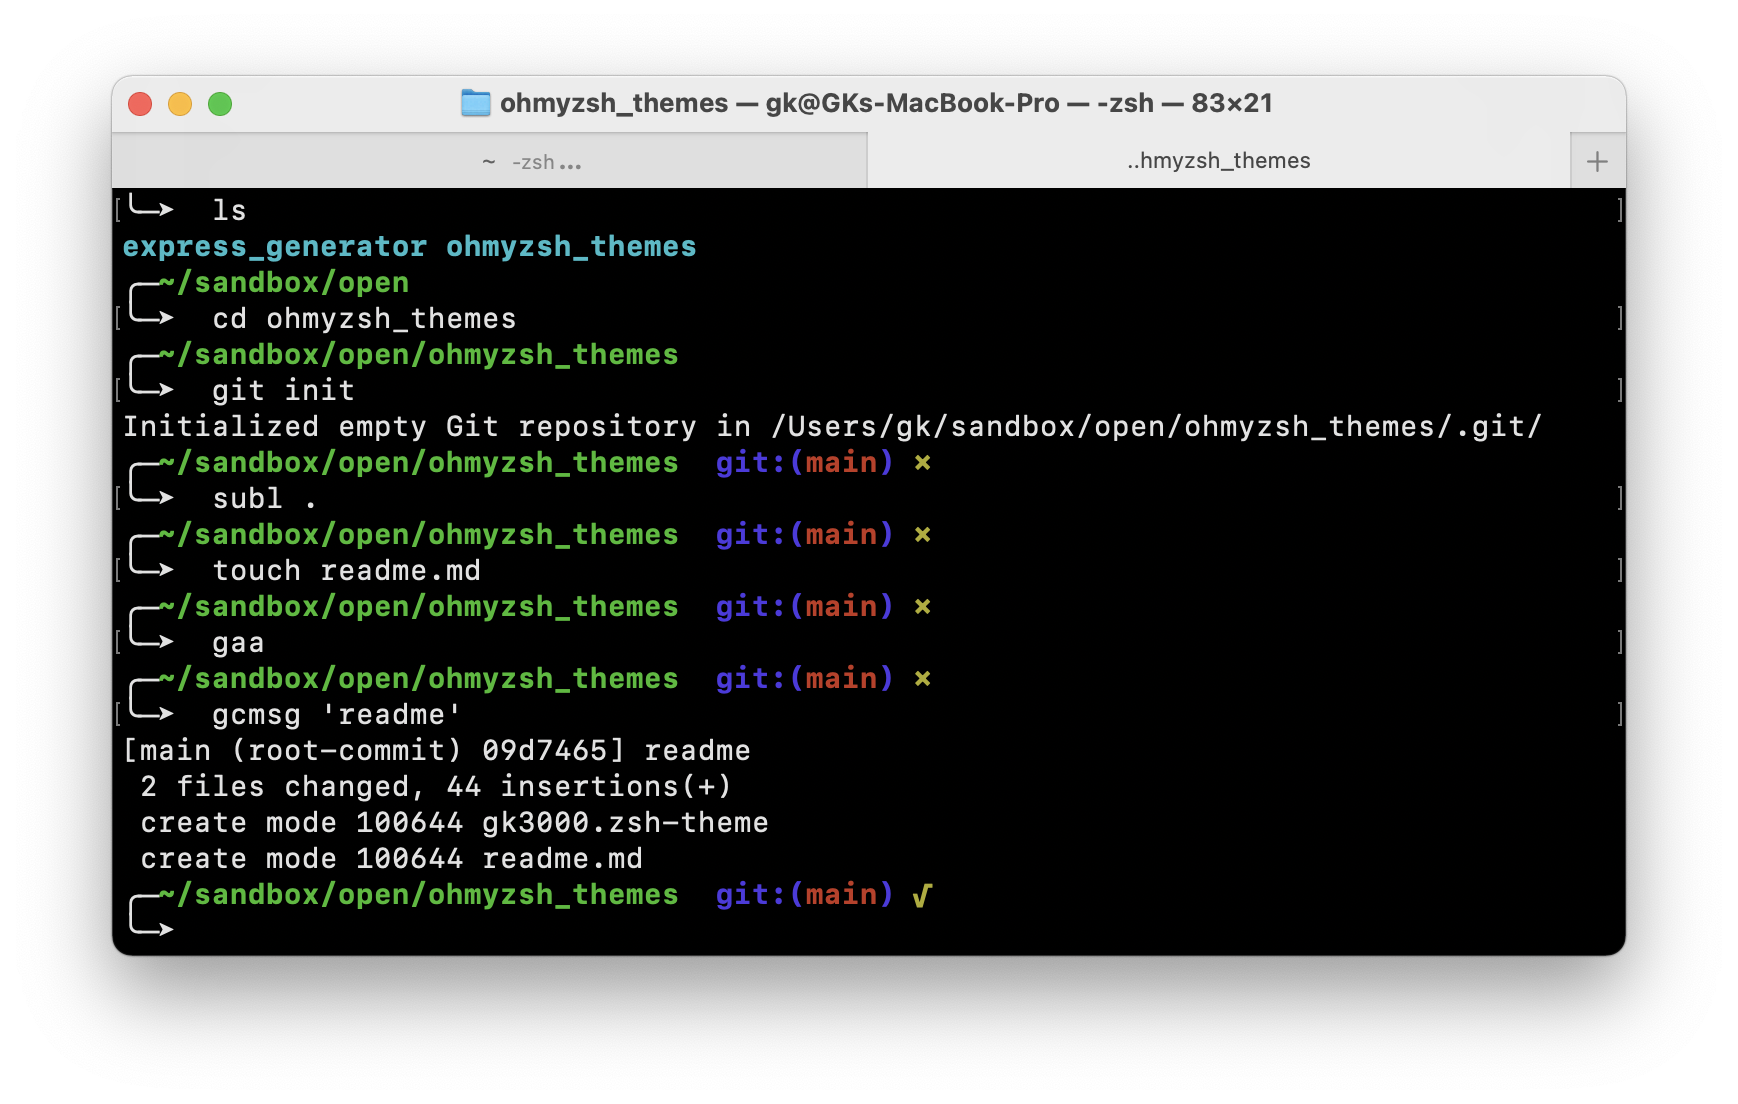This screenshot has width=1738, height=1104.
Task: Select the ..hmyzsh_themes tab
Action: [x=1218, y=161]
